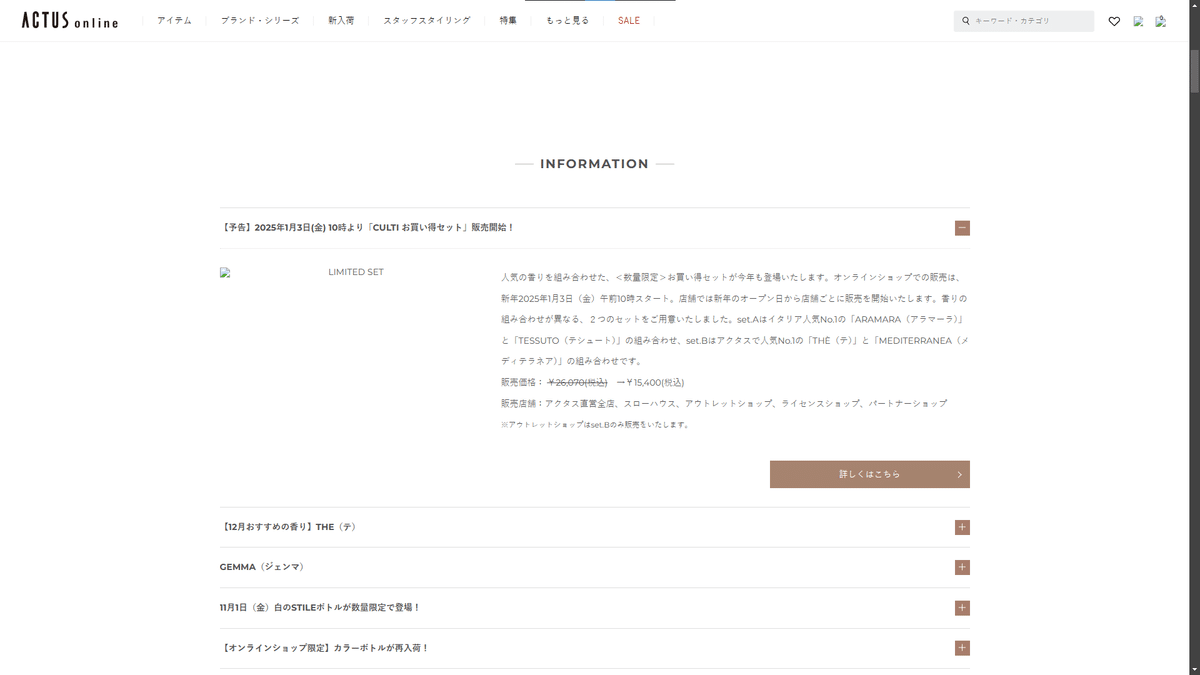Expand the 白のSTILEボトル announcement
1200x675 pixels.
point(962,608)
